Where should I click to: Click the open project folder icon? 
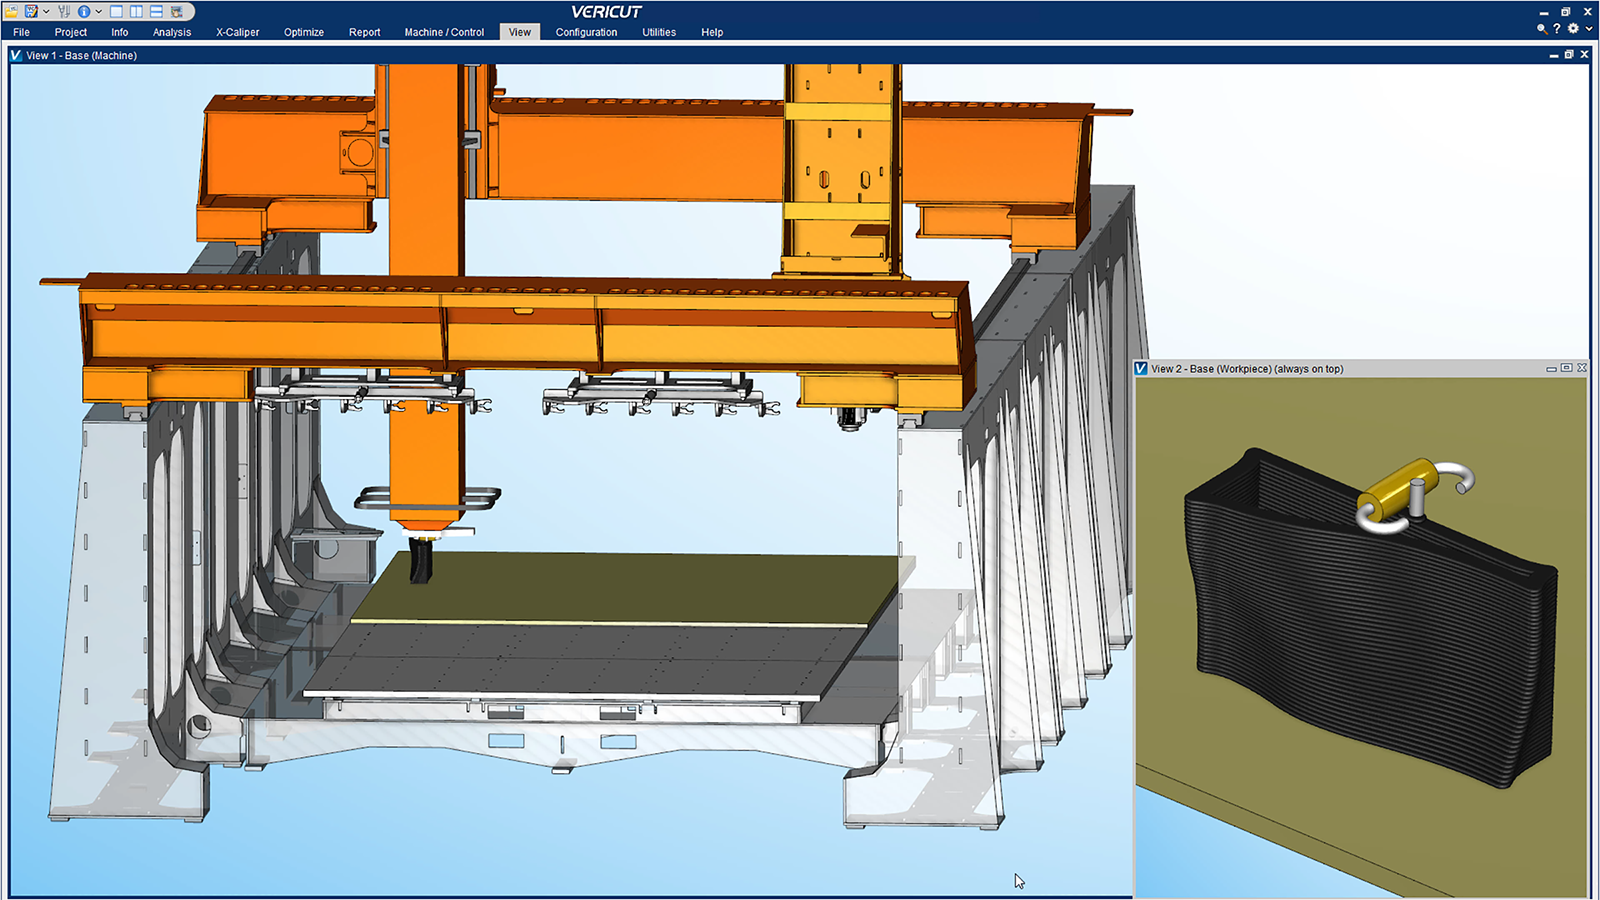[x=12, y=12]
